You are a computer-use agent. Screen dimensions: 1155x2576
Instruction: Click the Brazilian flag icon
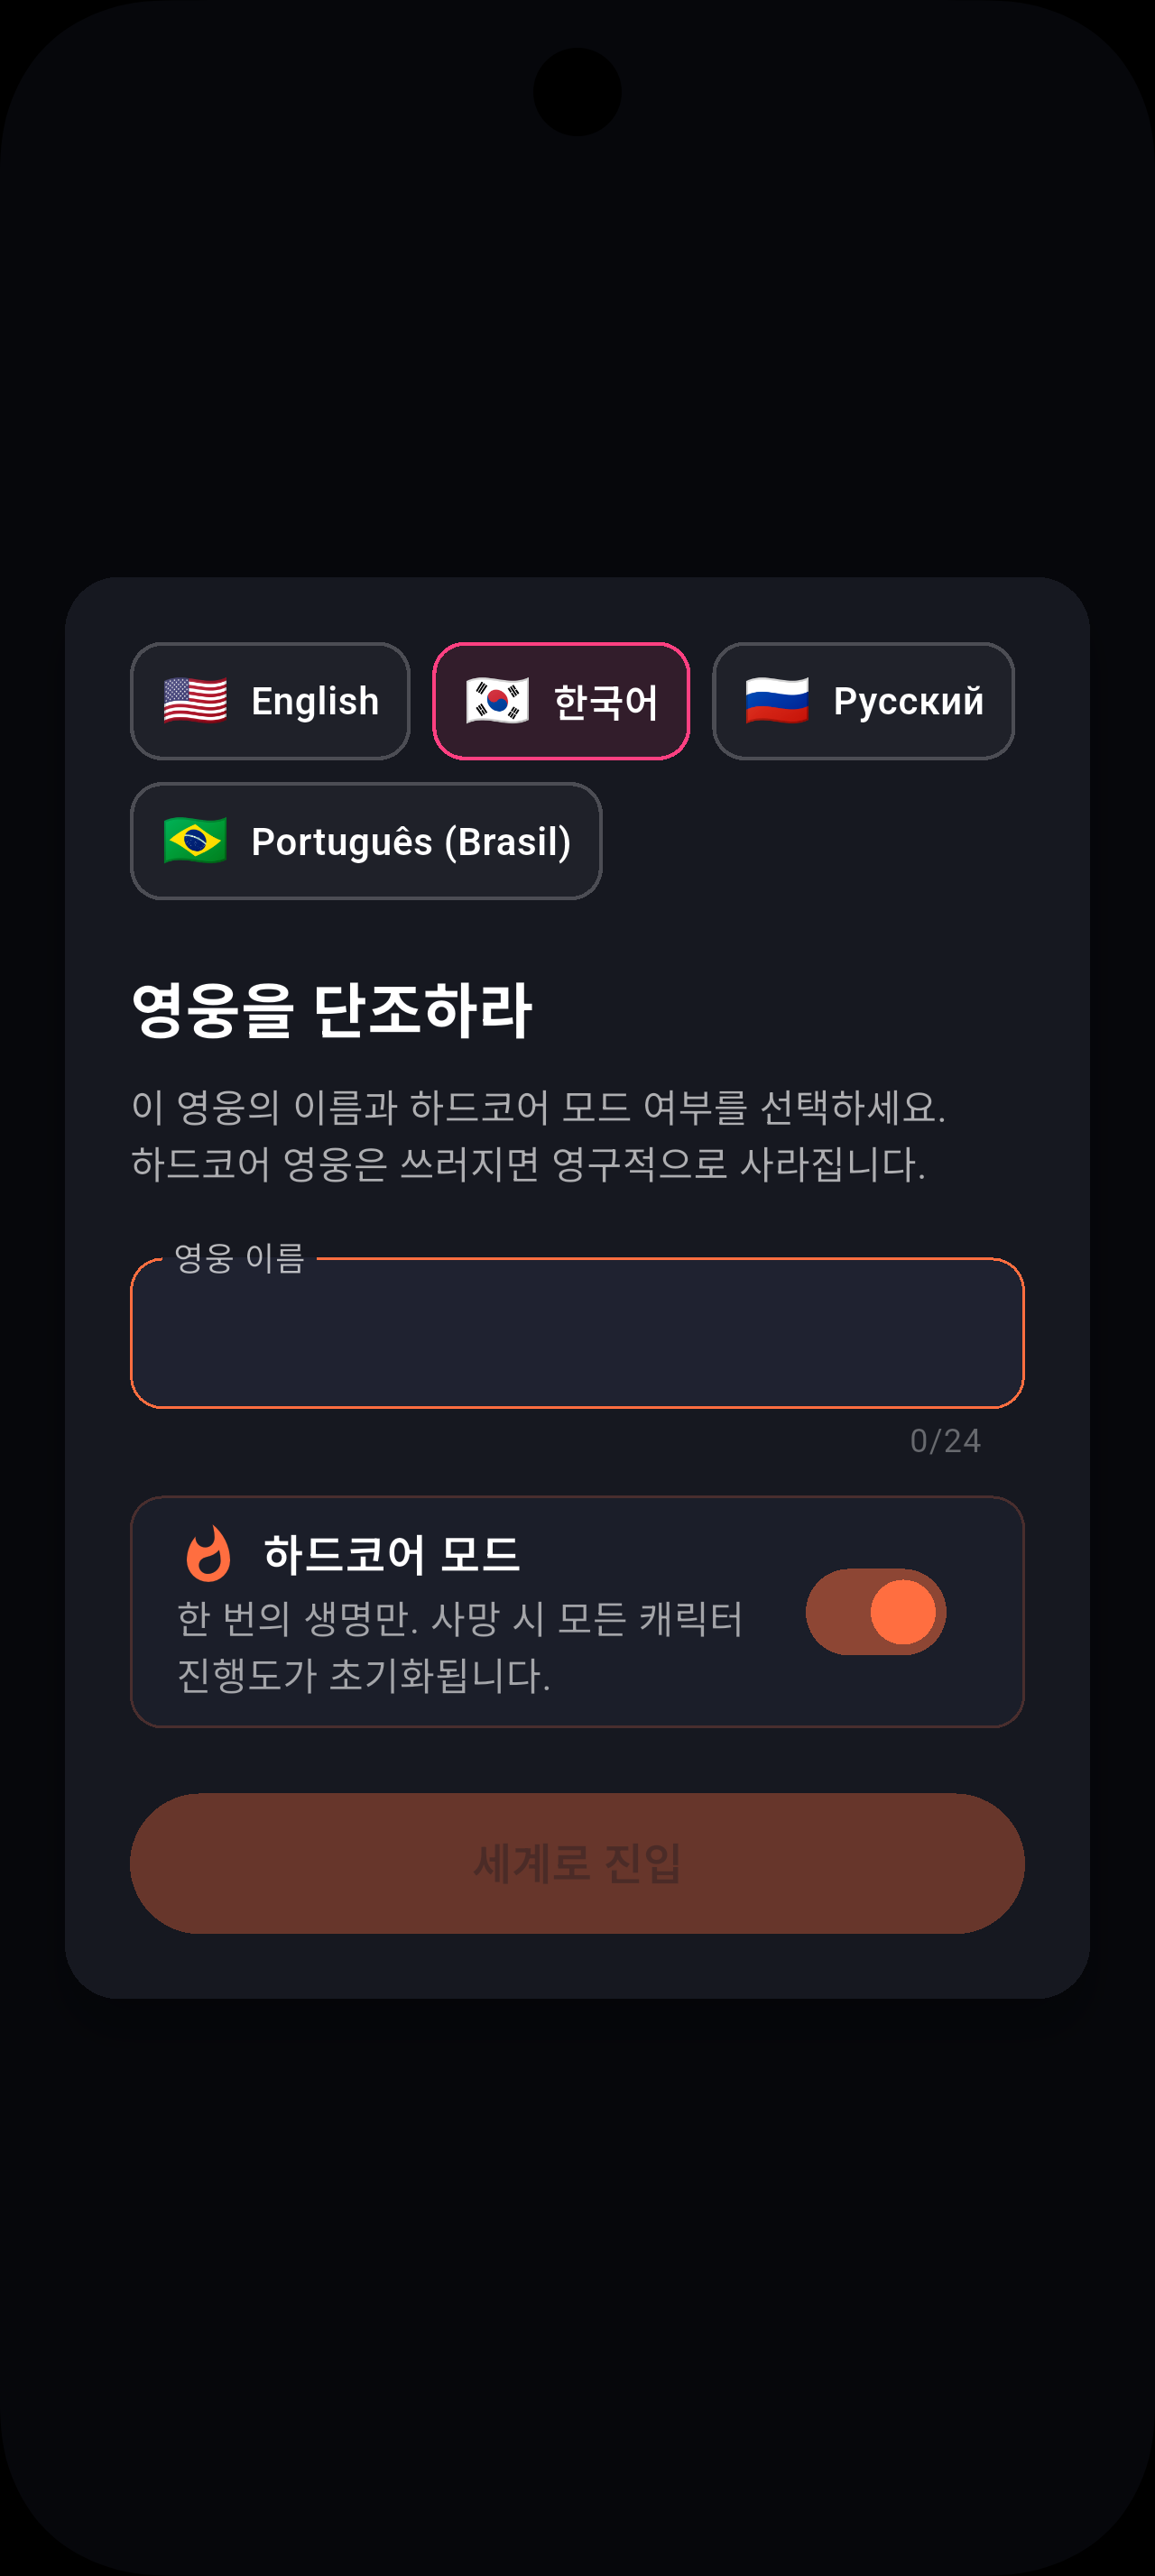[195, 840]
